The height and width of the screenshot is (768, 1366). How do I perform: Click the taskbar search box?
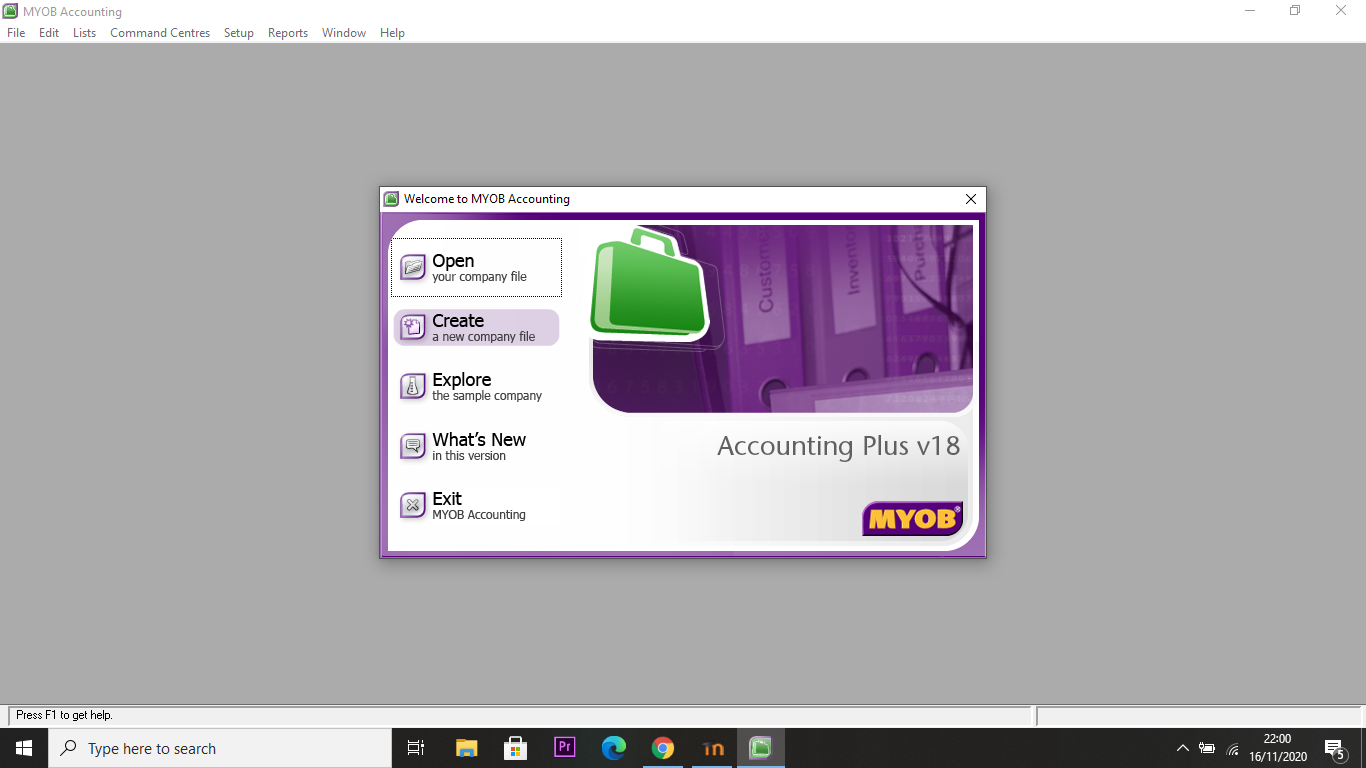tap(220, 748)
